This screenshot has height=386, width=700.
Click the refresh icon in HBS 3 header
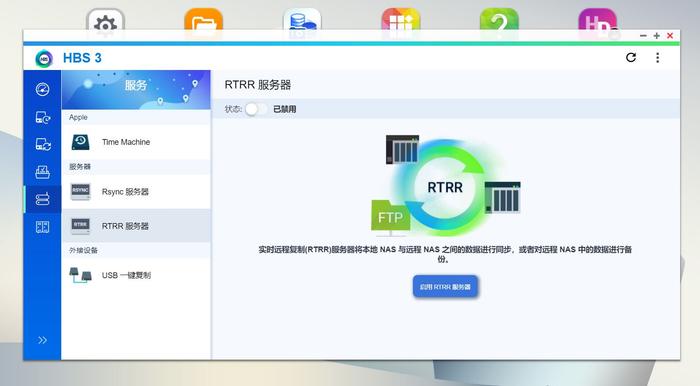click(x=631, y=58)
